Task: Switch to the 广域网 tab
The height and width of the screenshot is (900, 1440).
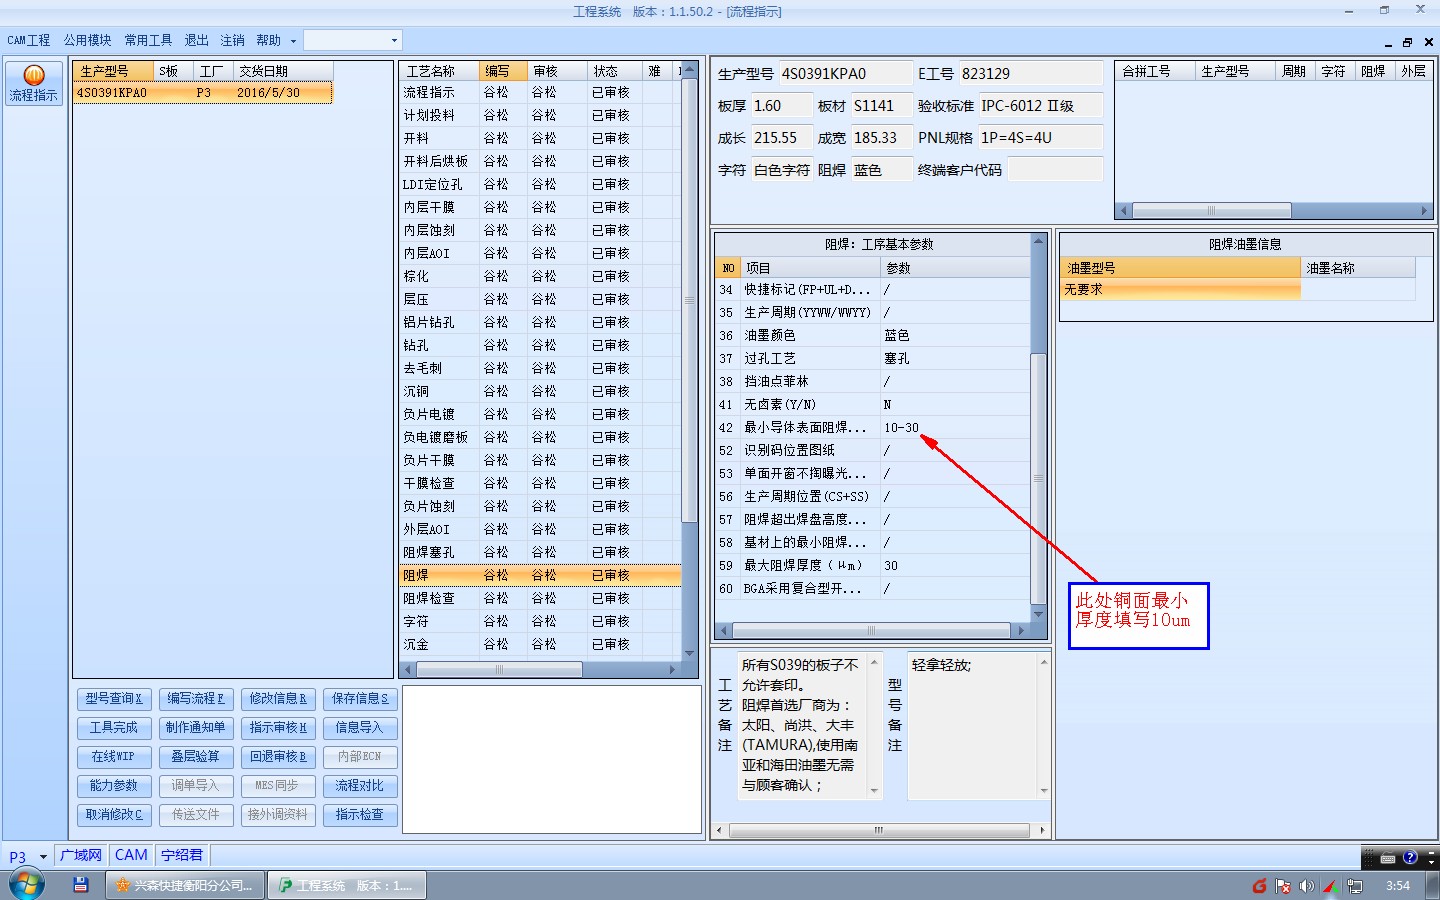Action: pos(81,855)
